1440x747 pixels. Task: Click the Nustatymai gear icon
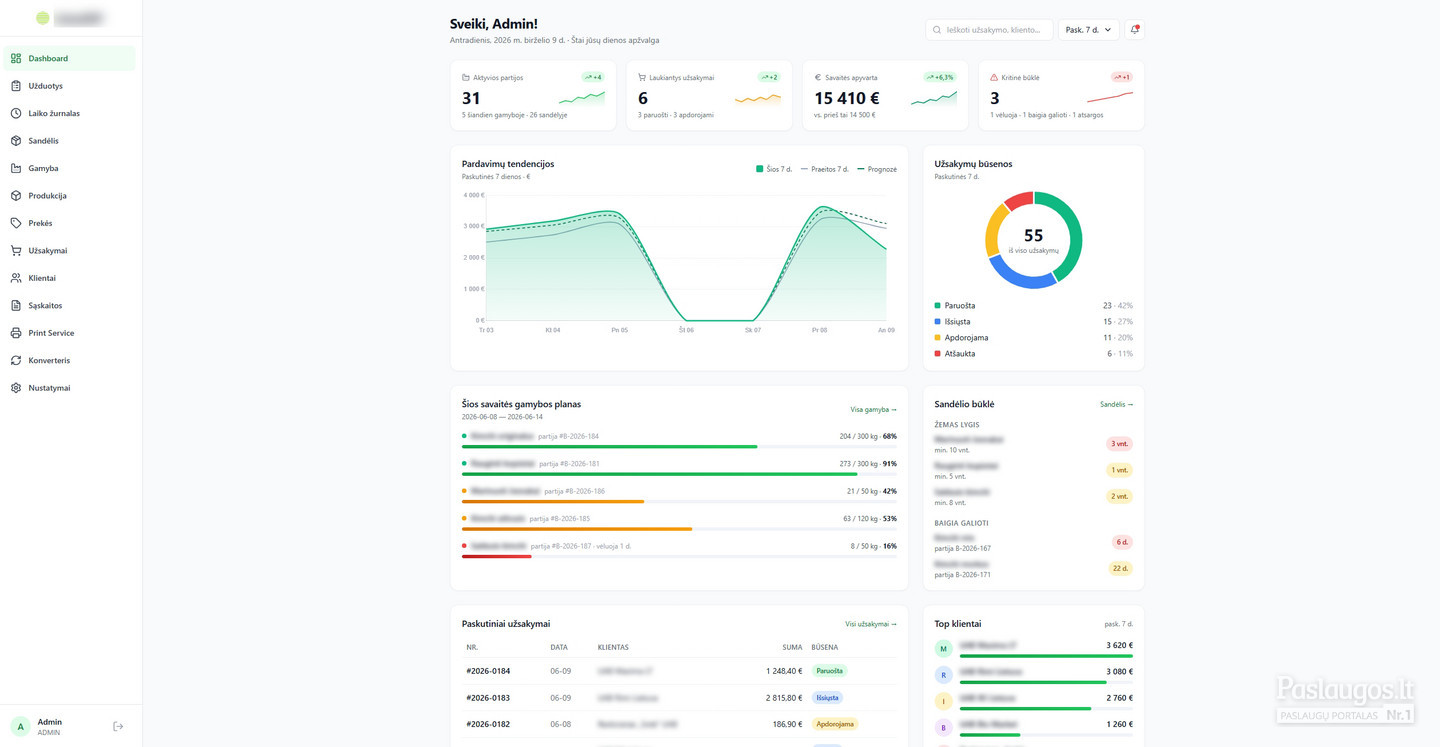(16, 388)
